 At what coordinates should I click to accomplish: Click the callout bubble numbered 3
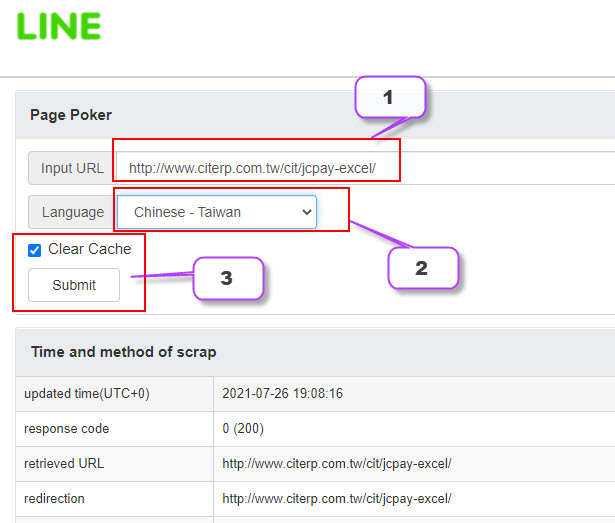point(227,279)
